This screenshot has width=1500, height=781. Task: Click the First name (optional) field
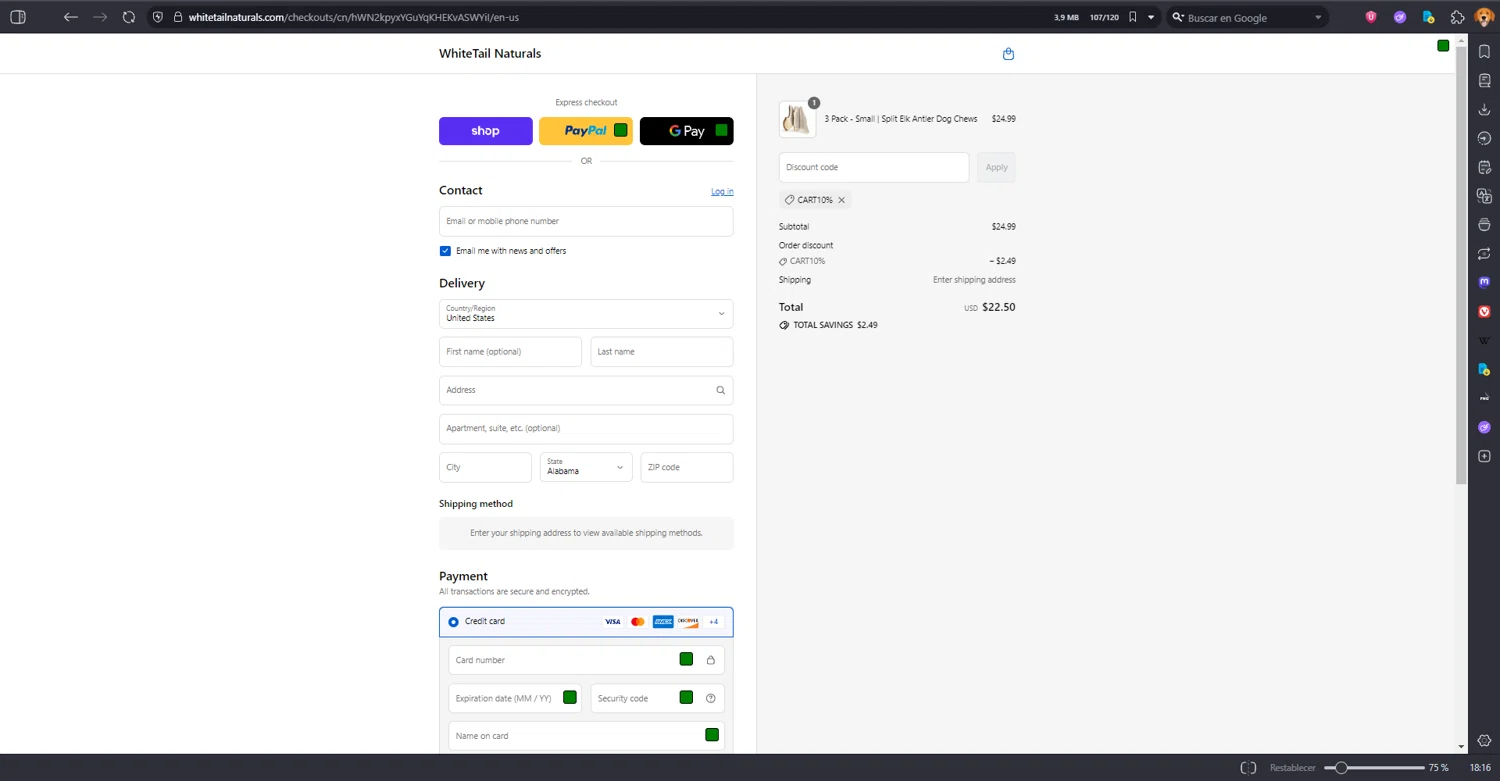coord(510,352)
